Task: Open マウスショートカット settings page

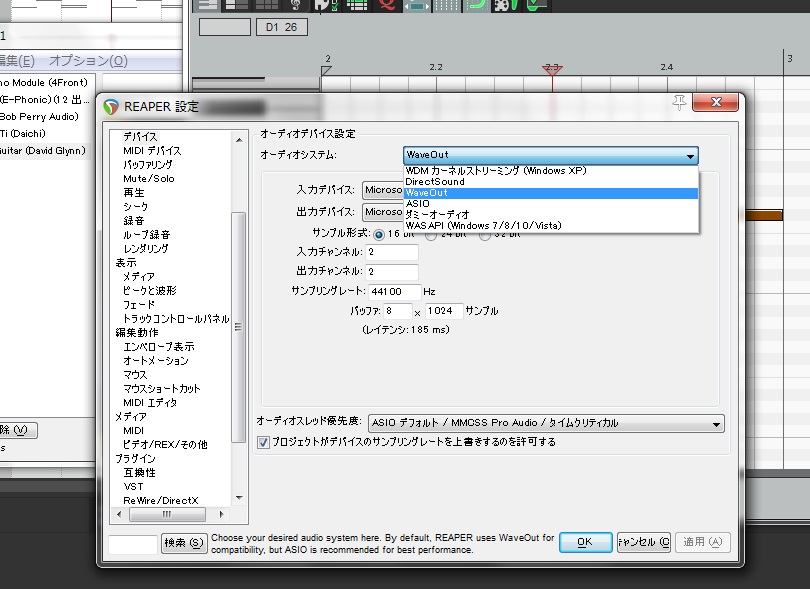Action: click(162, 389)
